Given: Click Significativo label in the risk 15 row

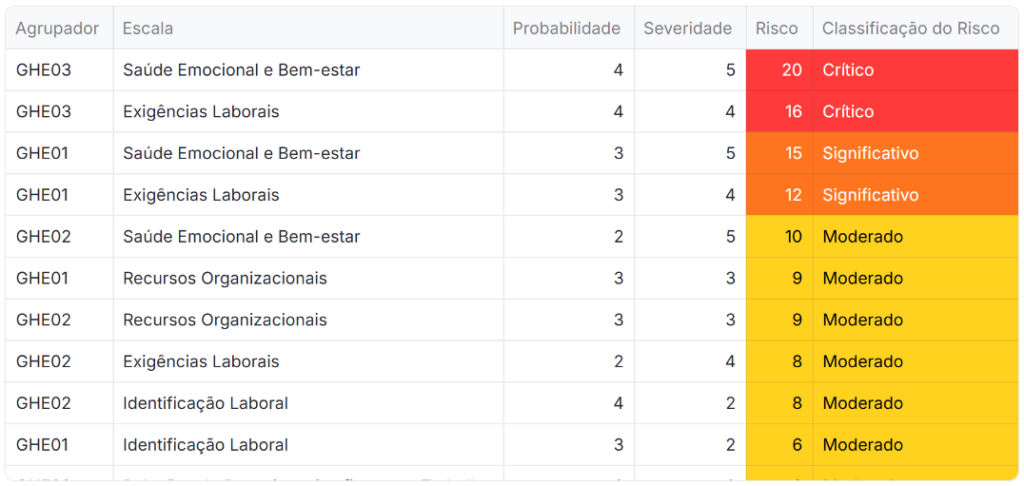Looking at the screenshot, I should (x=870, y=154).
